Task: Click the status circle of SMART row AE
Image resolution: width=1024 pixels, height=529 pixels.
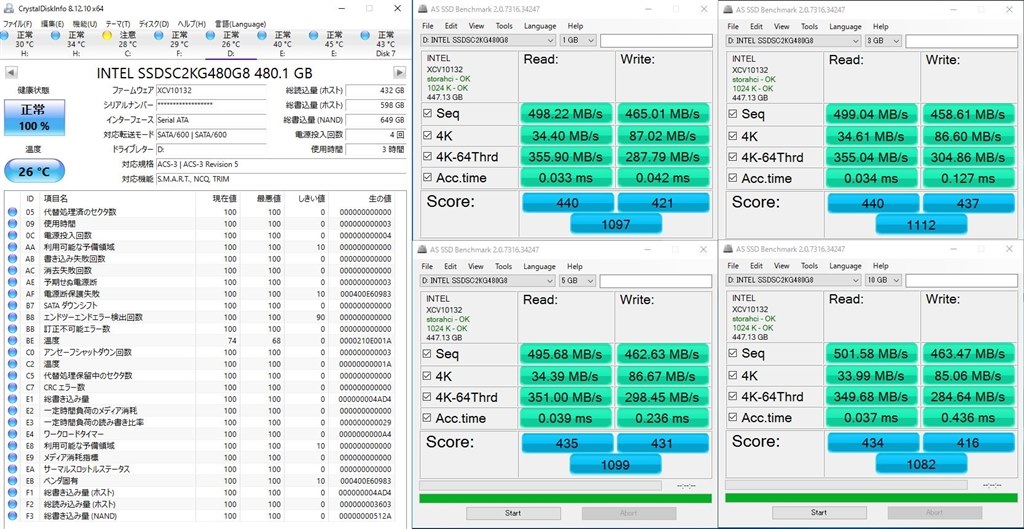Action: [x=12, y=282]
